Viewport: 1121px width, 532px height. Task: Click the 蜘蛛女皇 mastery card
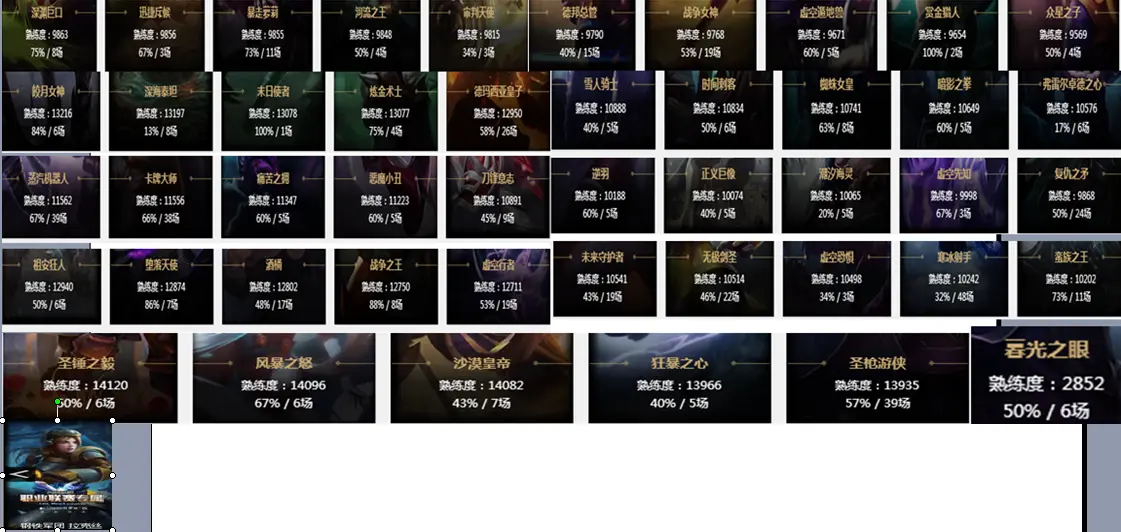coord(836,109)
